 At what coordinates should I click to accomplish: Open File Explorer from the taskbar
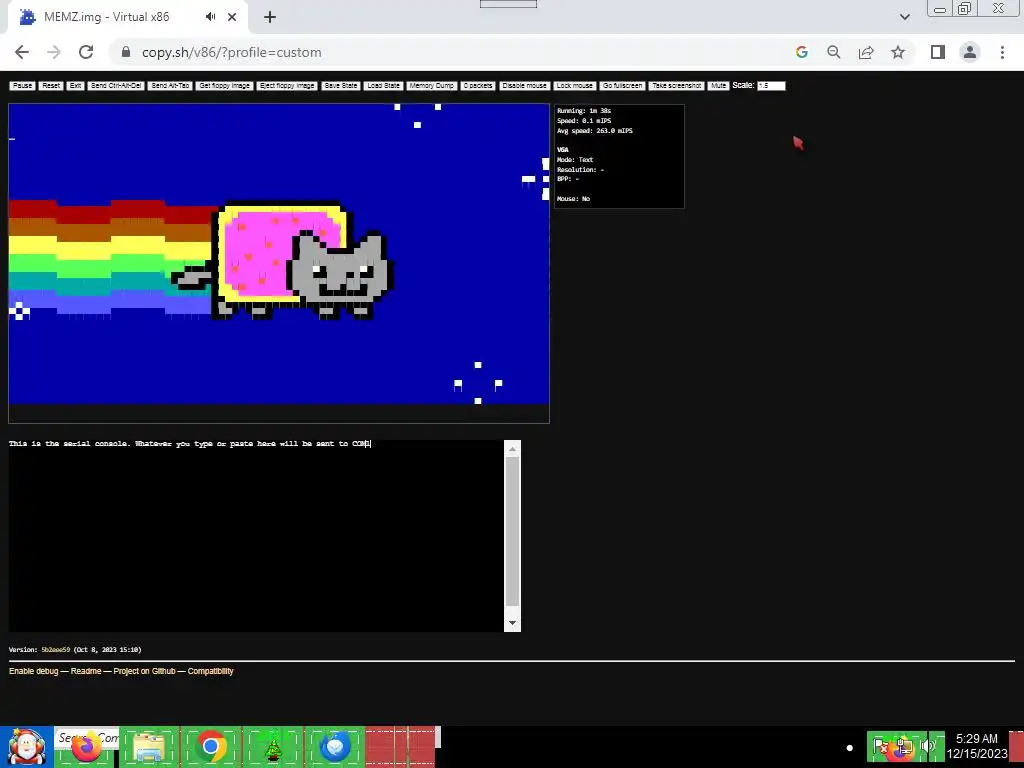click(x=148, y=747)
